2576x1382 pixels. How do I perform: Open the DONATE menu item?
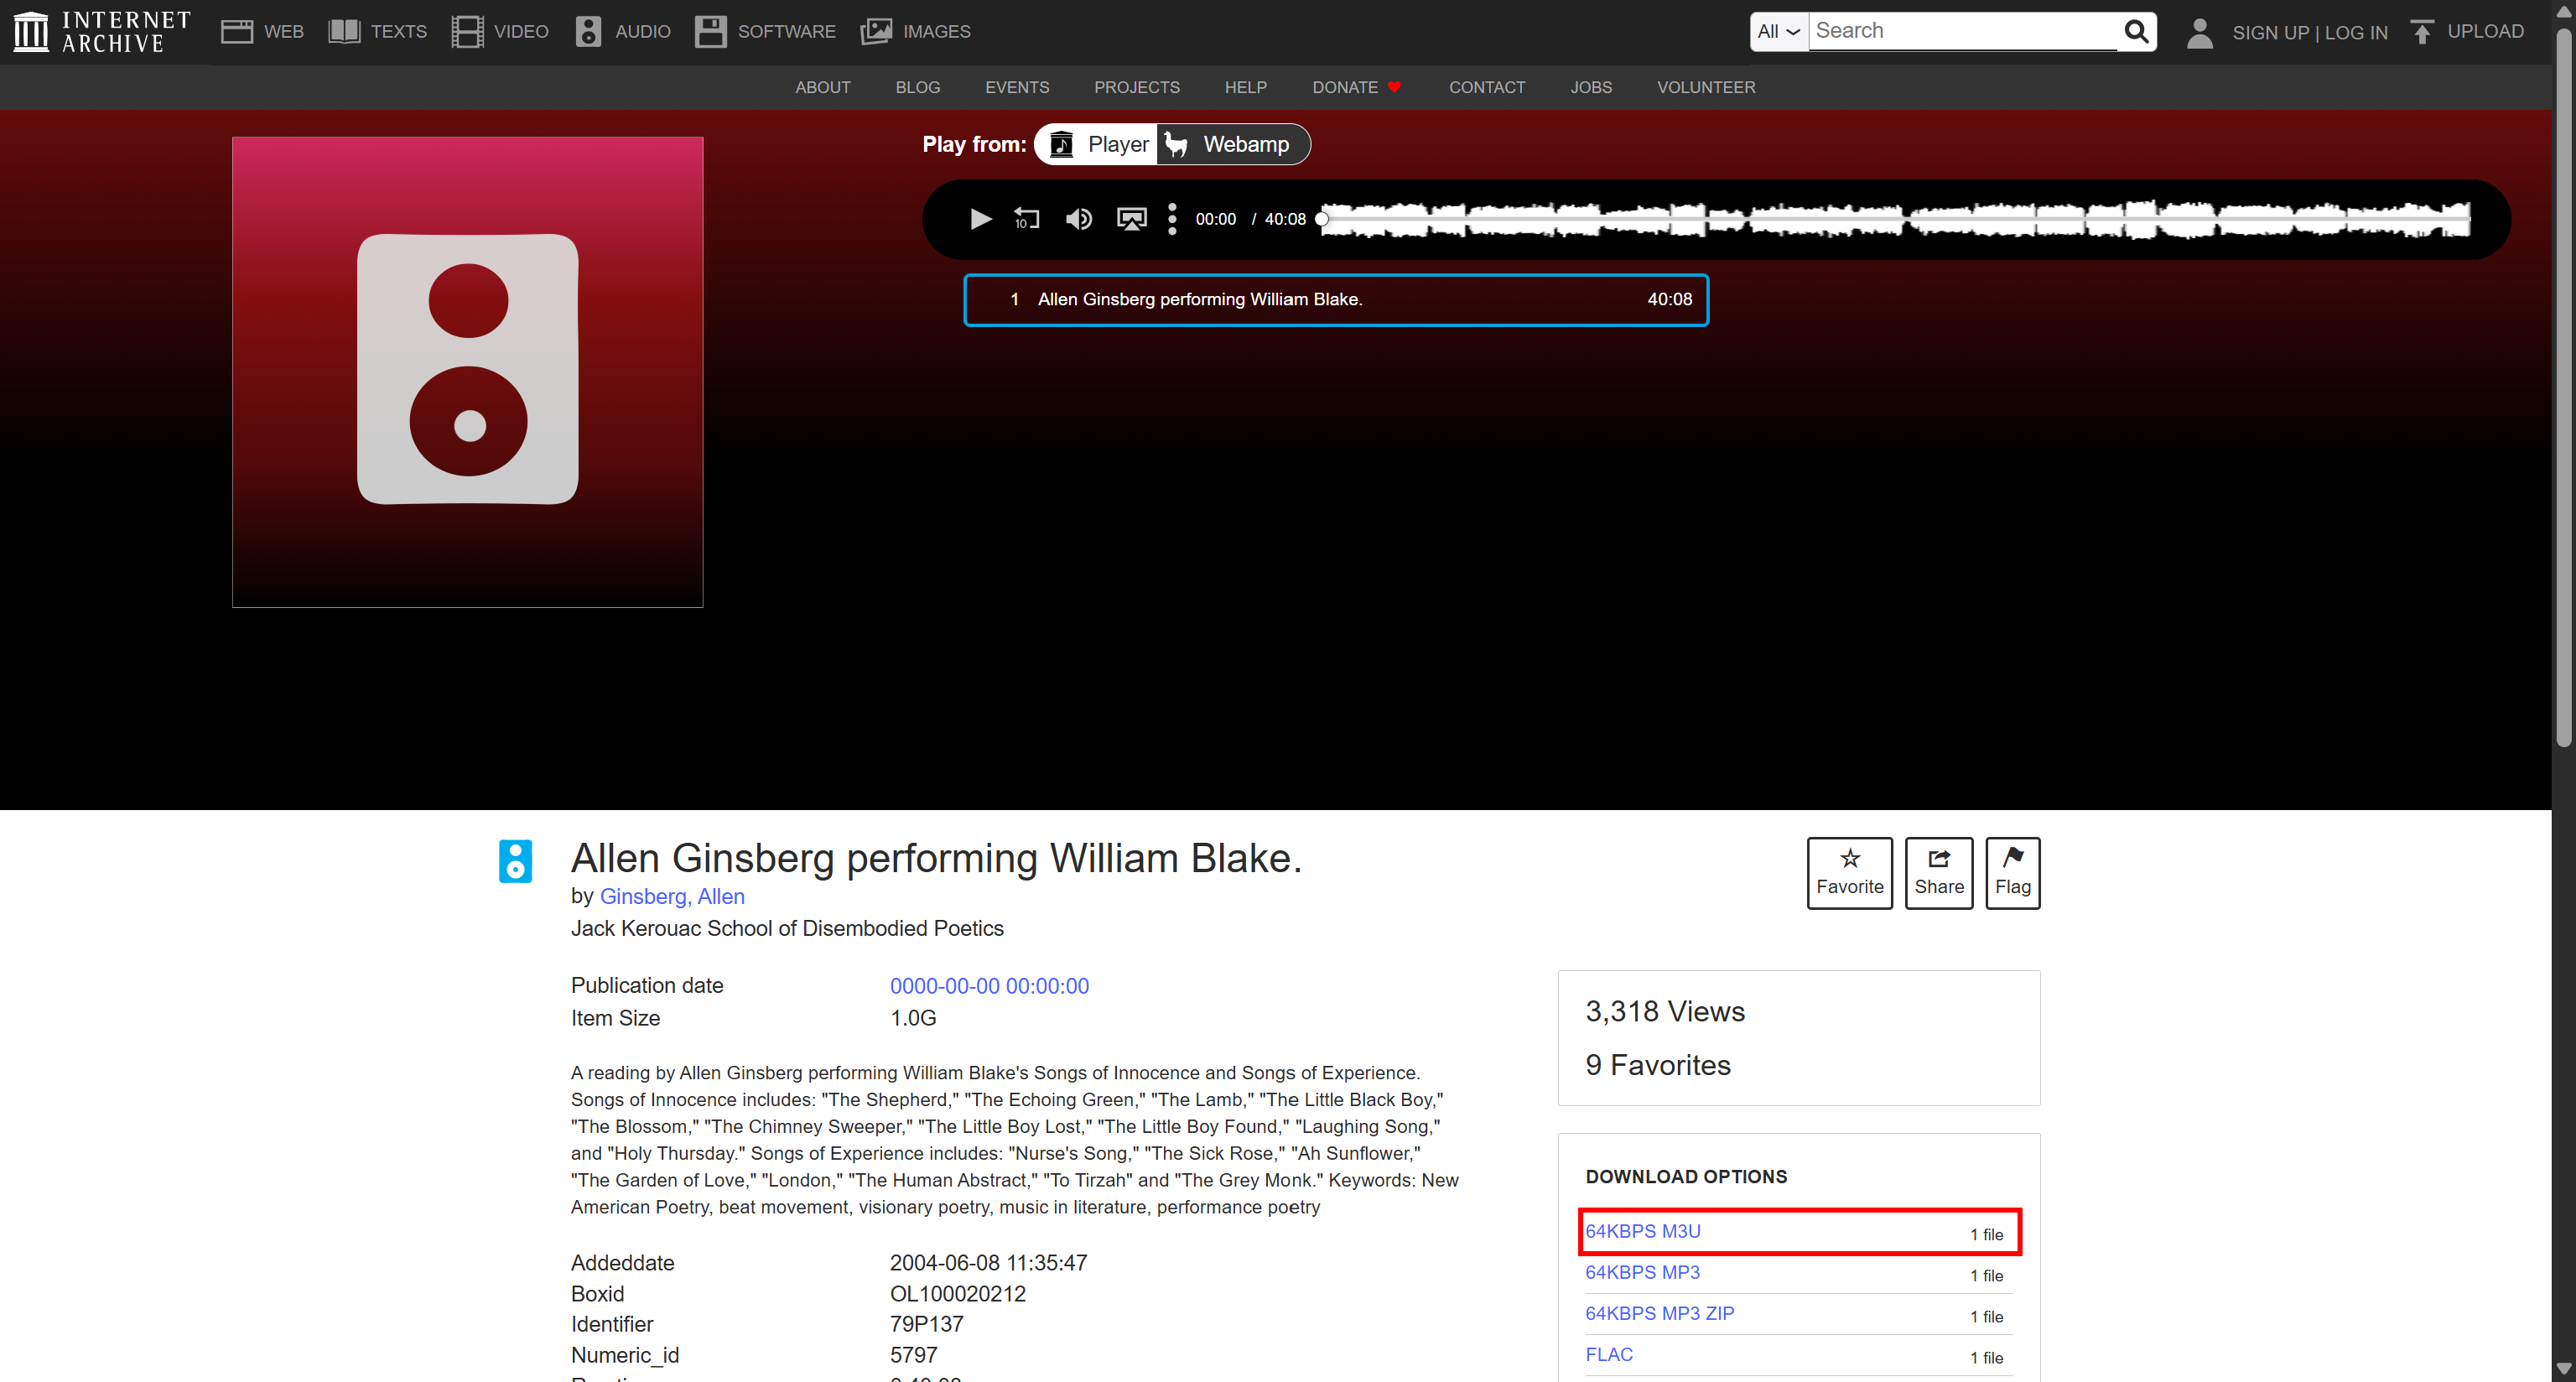1356,87
